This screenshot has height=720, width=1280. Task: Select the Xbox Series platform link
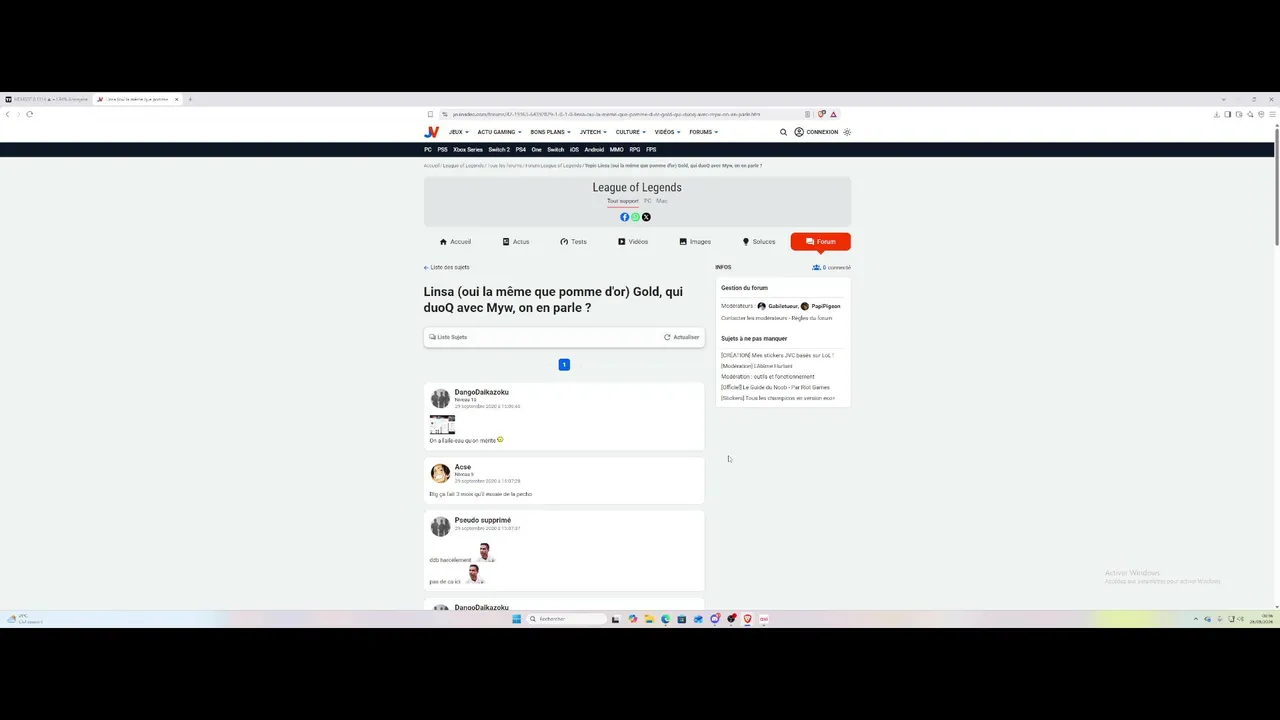click(x=468, y=150)
